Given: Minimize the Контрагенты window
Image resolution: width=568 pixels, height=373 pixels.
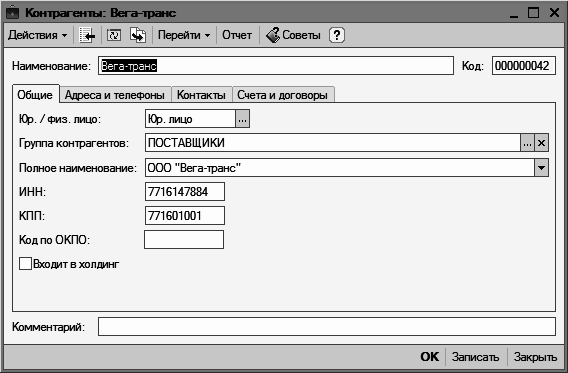Looking at the screenshot, I should tap(514, 14).
